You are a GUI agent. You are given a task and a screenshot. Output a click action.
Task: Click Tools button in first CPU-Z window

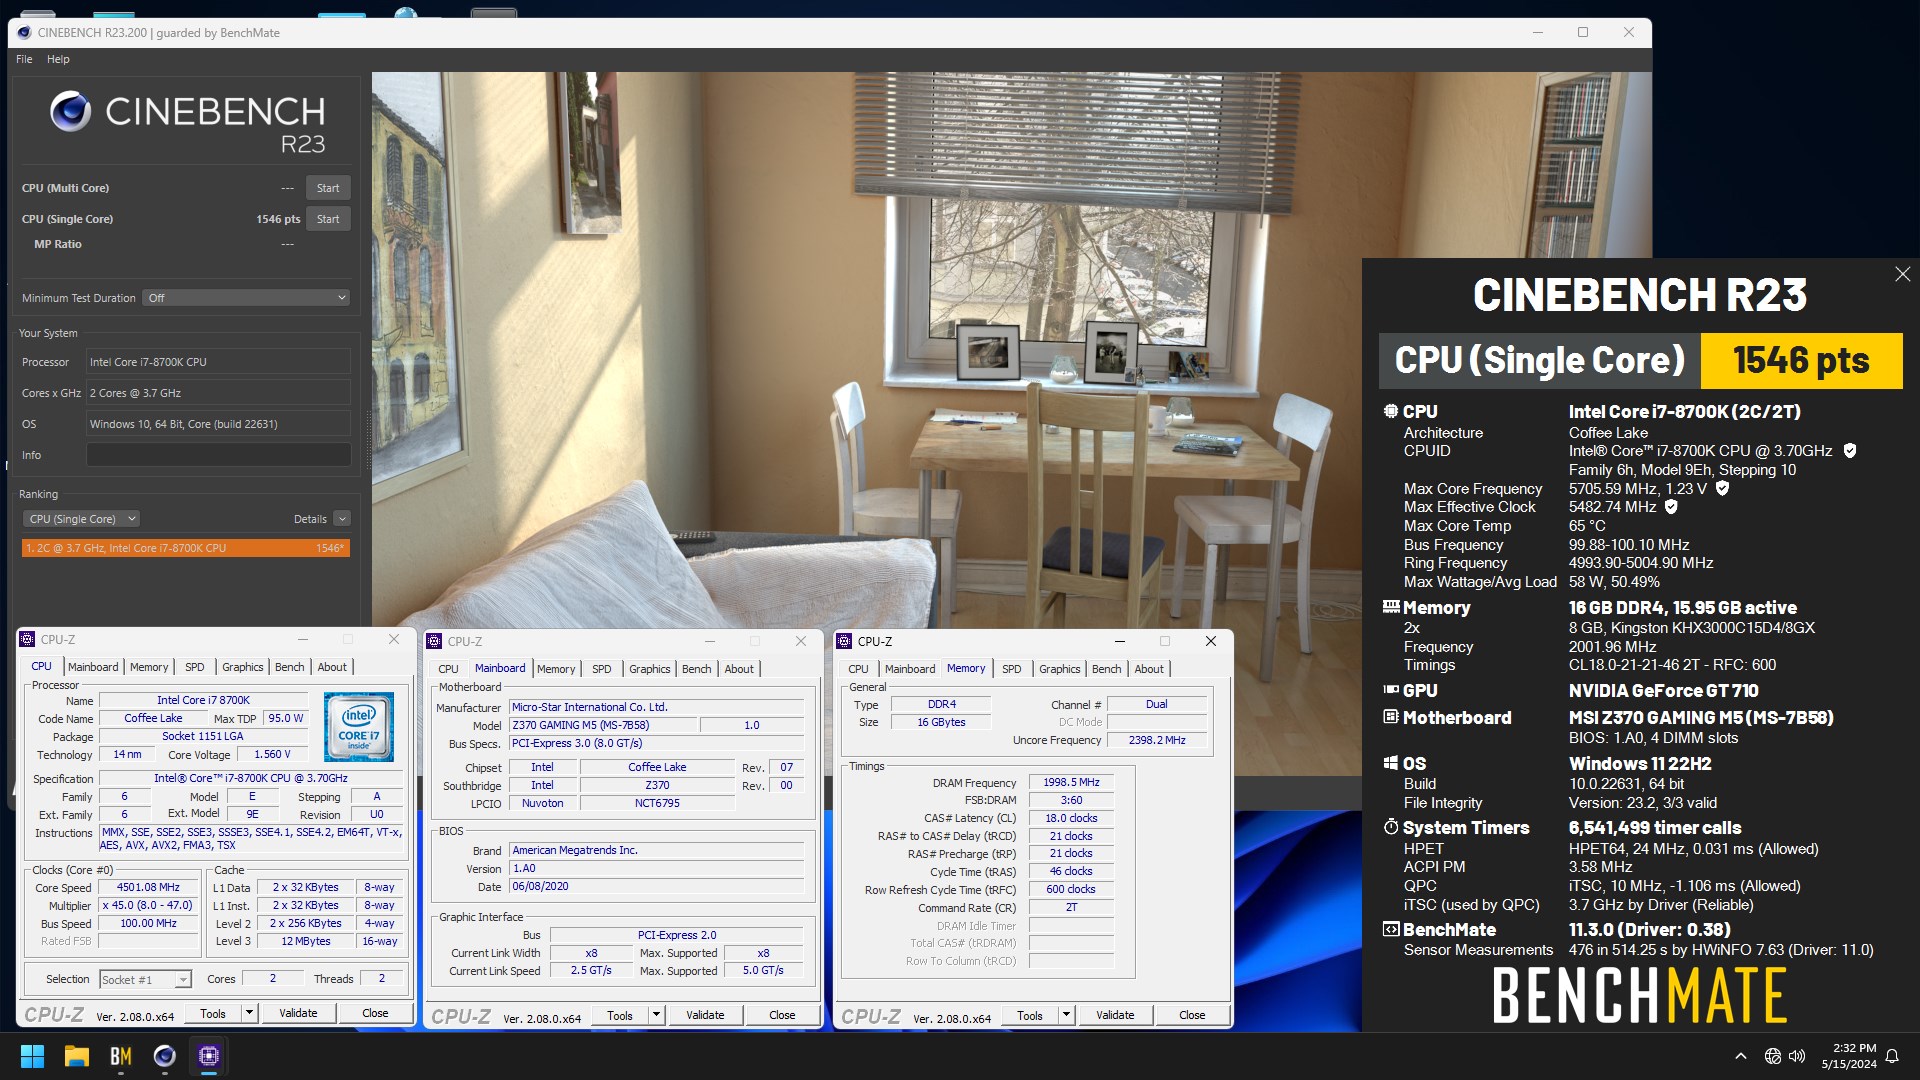click(213, 1013)
